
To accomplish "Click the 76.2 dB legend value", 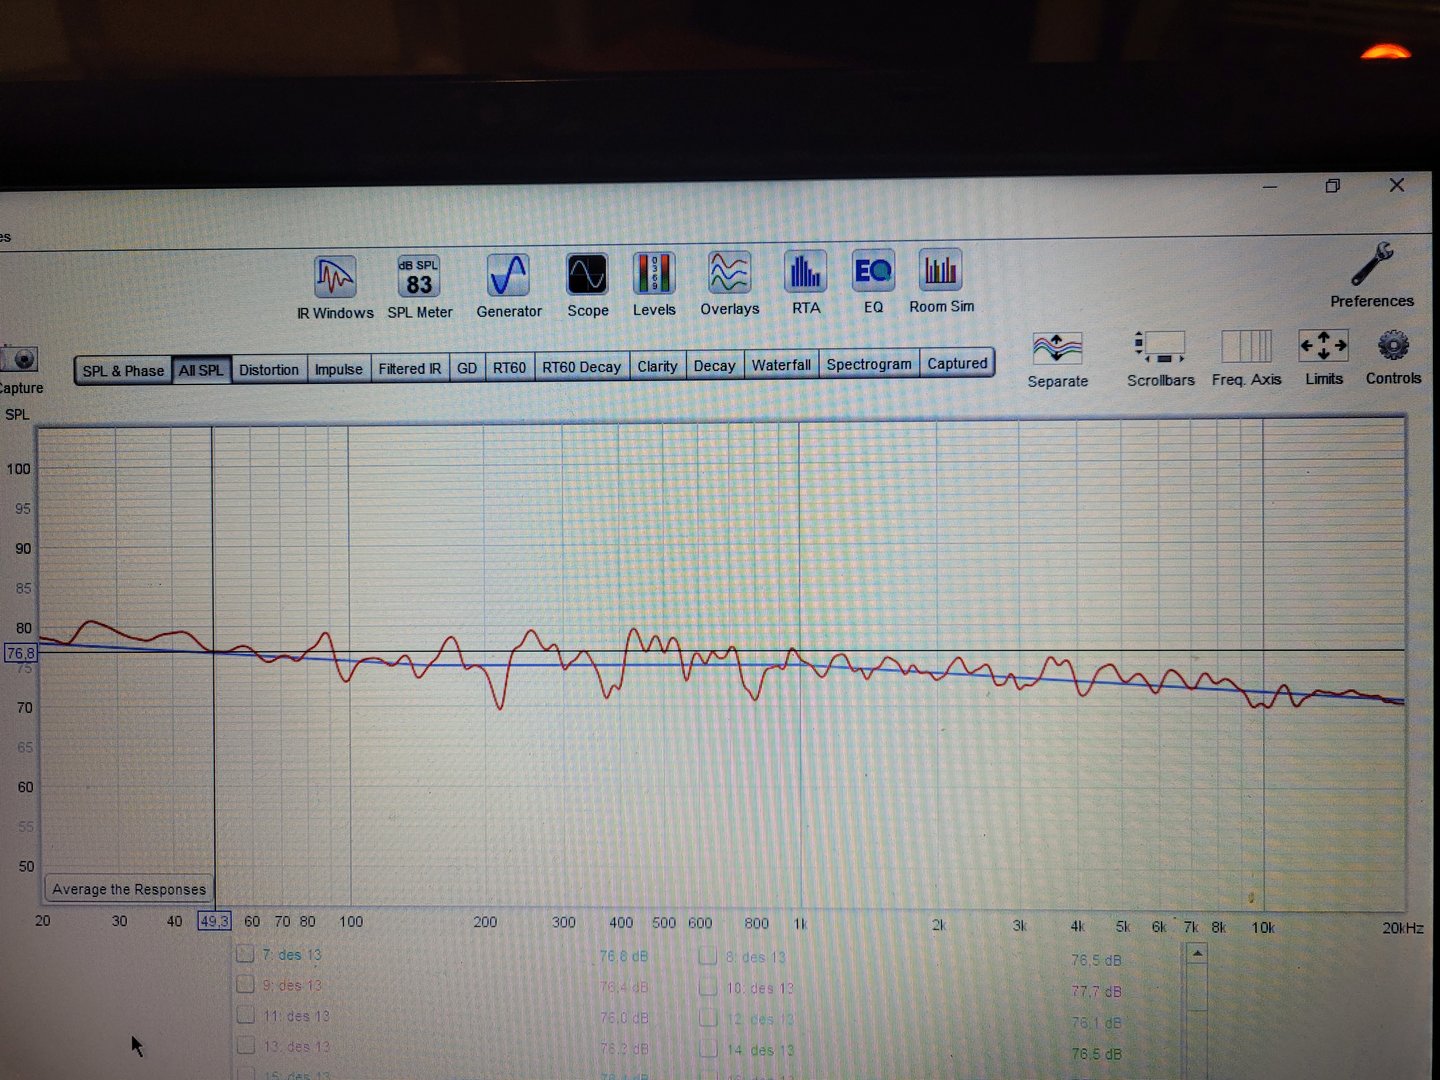I will click(624, 1048).
